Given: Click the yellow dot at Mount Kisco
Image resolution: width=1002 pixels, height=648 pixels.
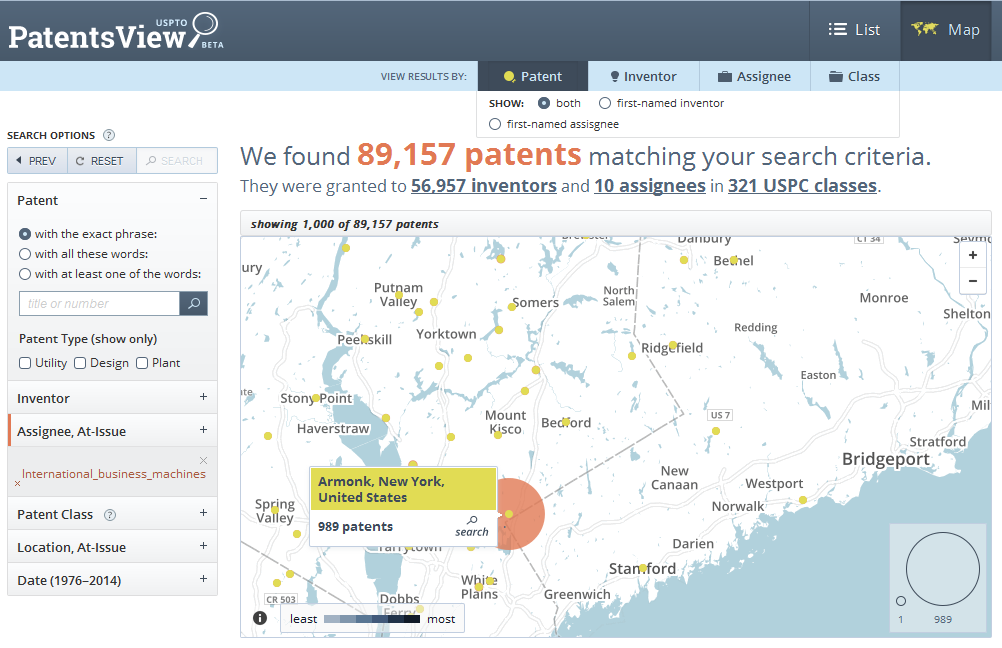Looking at the screenshot, I should click(498, 435).
